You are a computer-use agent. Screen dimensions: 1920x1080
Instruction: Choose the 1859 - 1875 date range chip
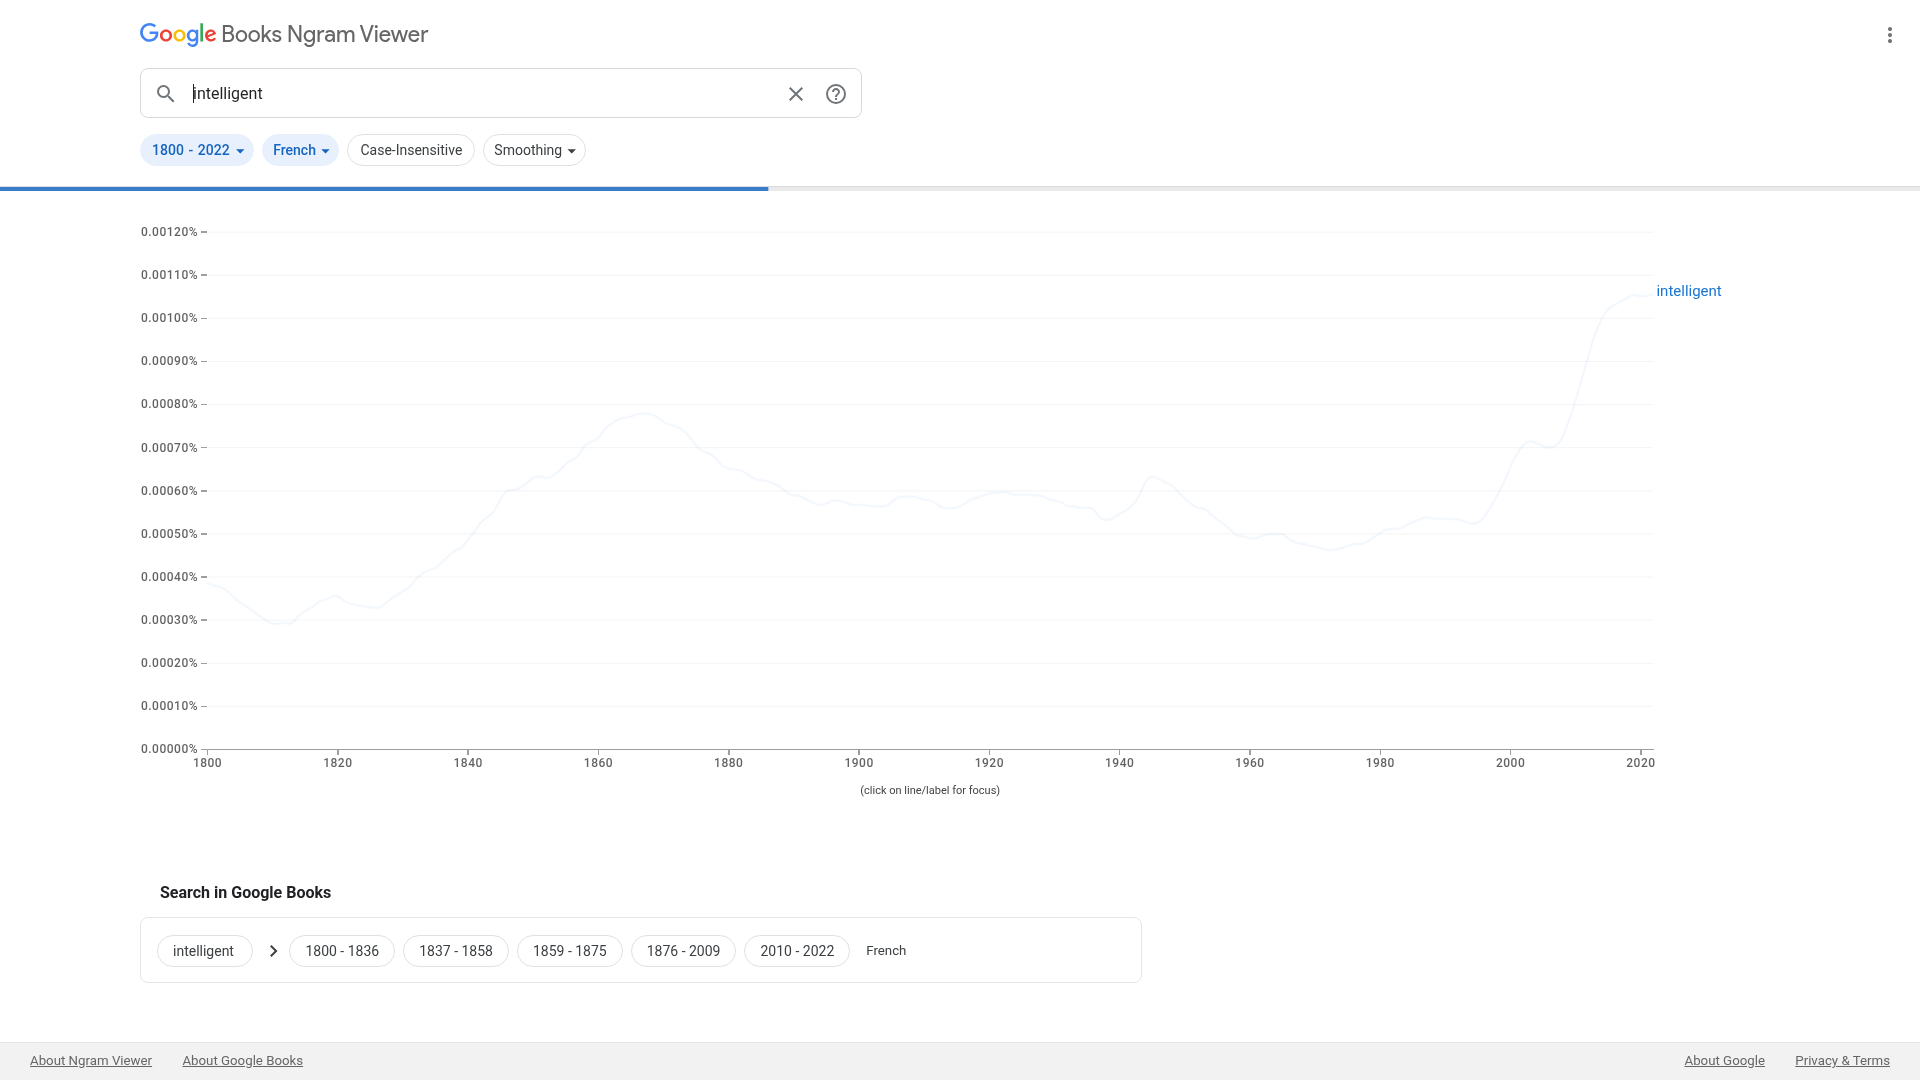point(570,951)
